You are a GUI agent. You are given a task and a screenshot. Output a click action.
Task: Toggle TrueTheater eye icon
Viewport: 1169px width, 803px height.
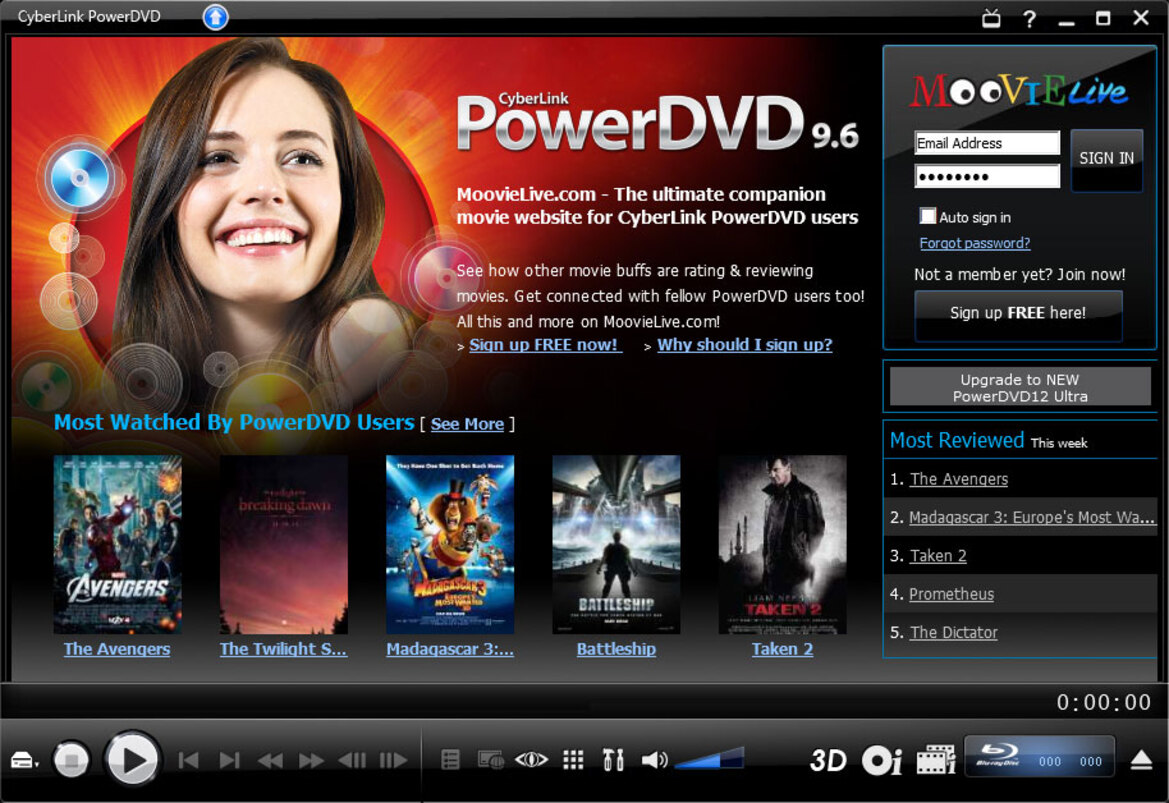531,761
